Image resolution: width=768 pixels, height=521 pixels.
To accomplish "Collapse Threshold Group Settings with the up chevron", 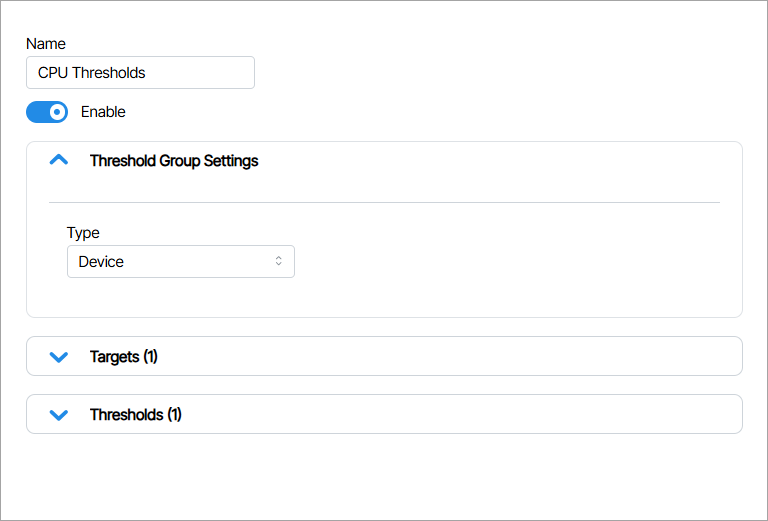I will (59, 160).
